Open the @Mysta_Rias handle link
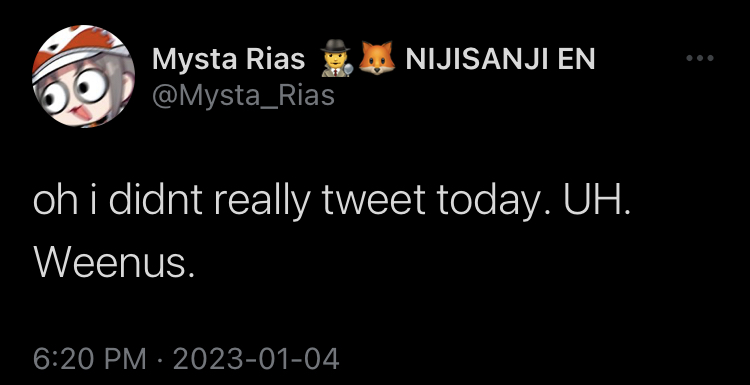This screenshot has height=385, width=750. 243,96
